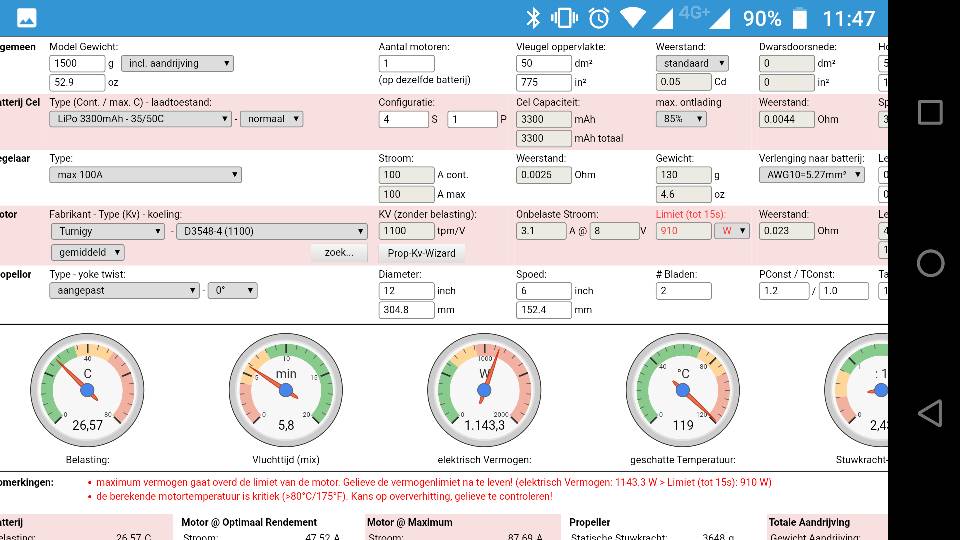The height and width of the screenshot is (540, 960).
Task: Click the Spoed 152.4 mm field
Action: [x=544, y=310]
